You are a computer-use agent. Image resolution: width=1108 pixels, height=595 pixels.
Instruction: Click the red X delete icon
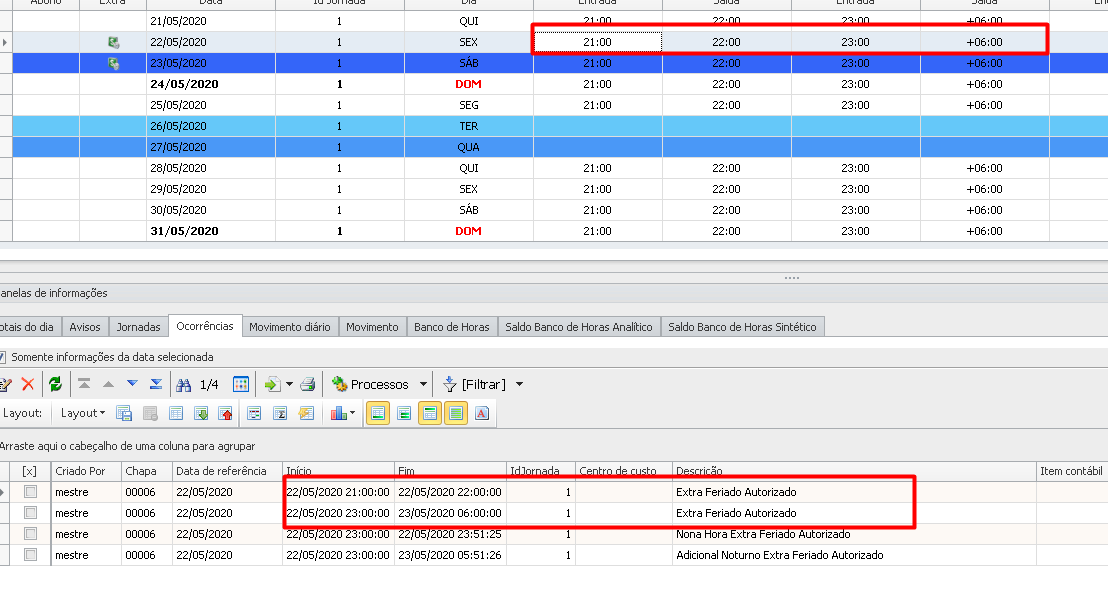tap(28, 384)
